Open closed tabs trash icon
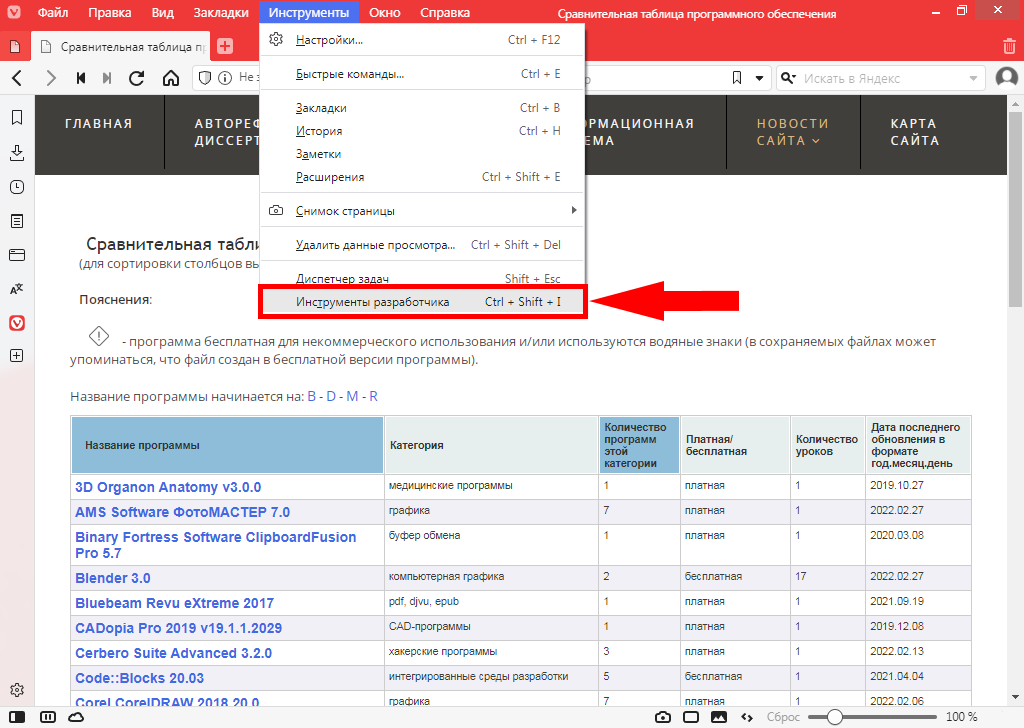Image resolution: width=1024 pixels, height=728 pixels. point(1009,46)
